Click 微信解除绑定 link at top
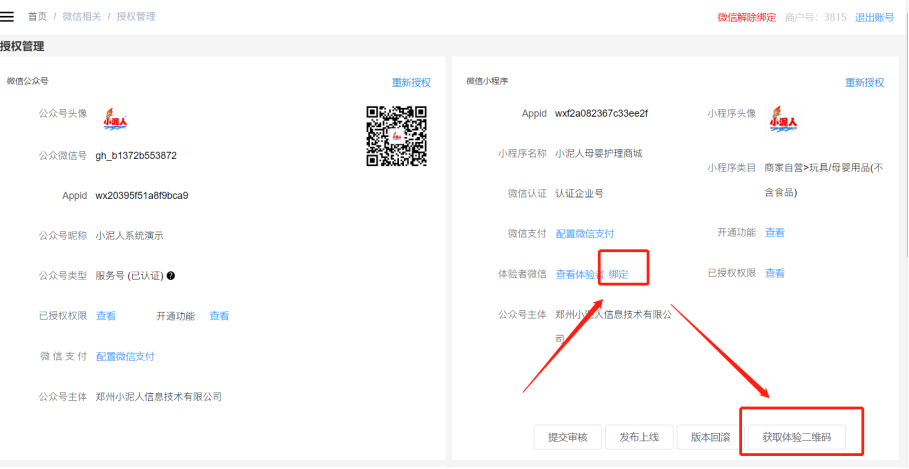The height and width of the screenshot is (469, 909). coord(746,18)
